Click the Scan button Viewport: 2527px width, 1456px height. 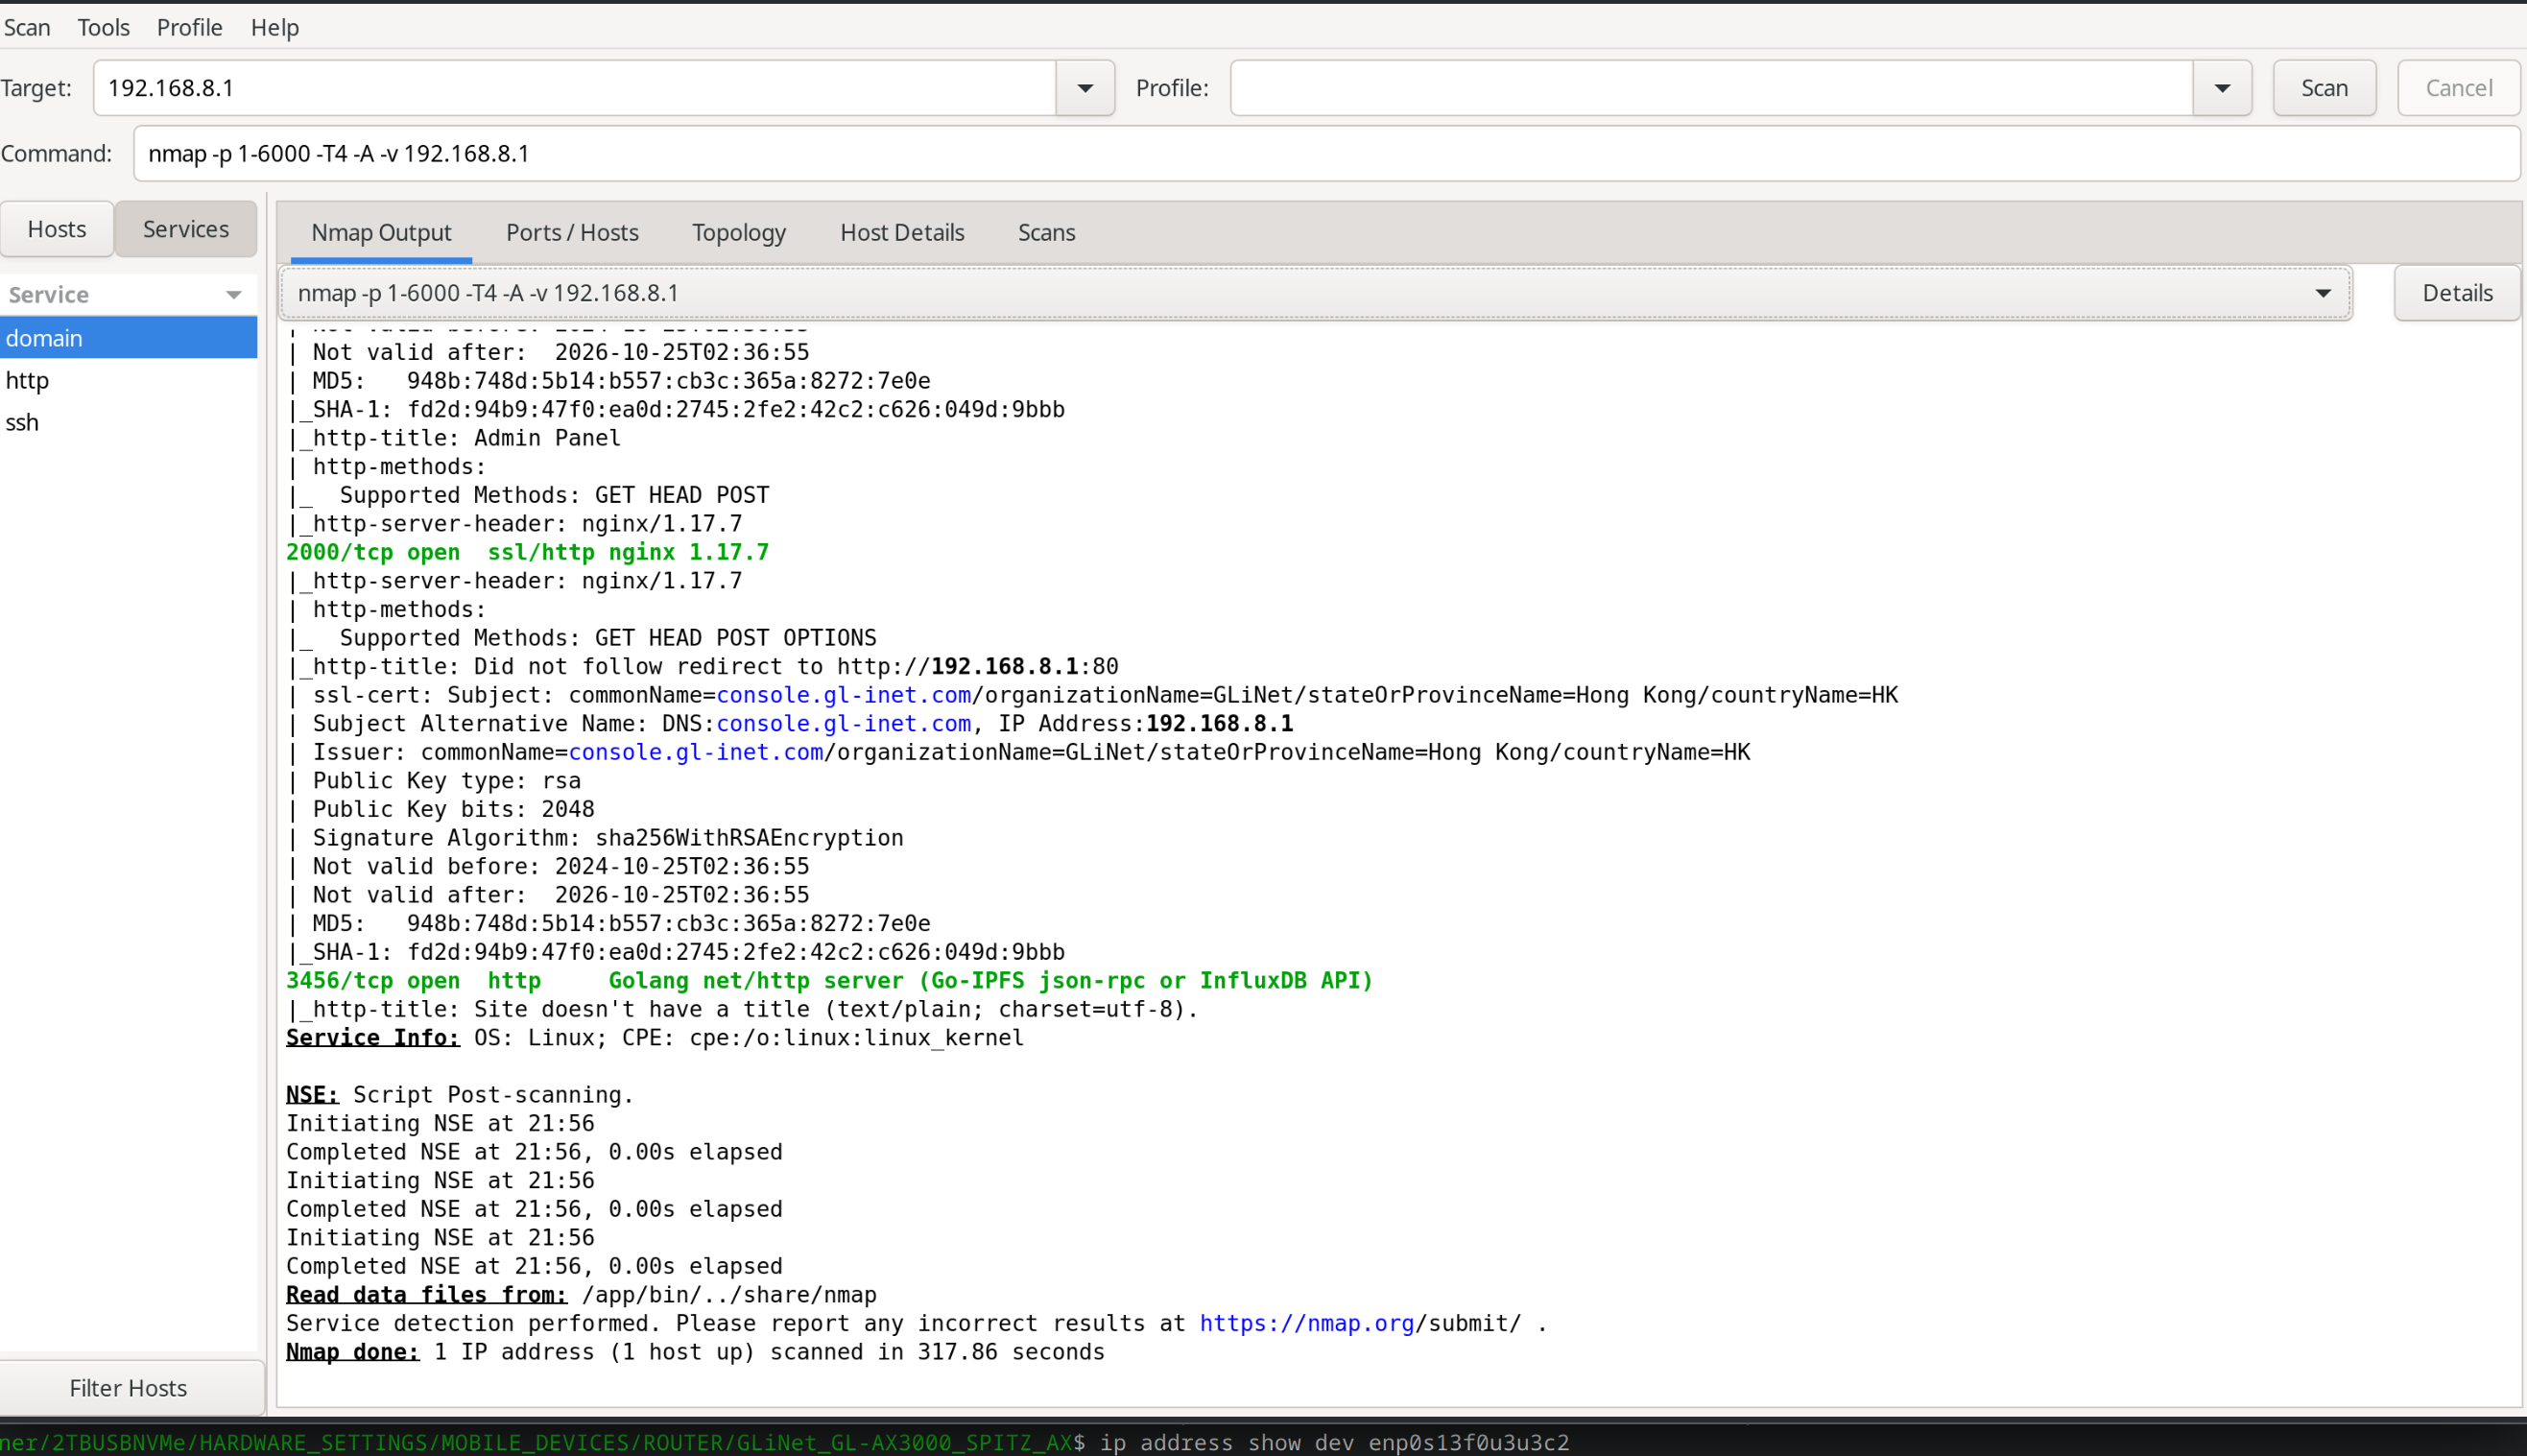click(x=2323, y=88)
